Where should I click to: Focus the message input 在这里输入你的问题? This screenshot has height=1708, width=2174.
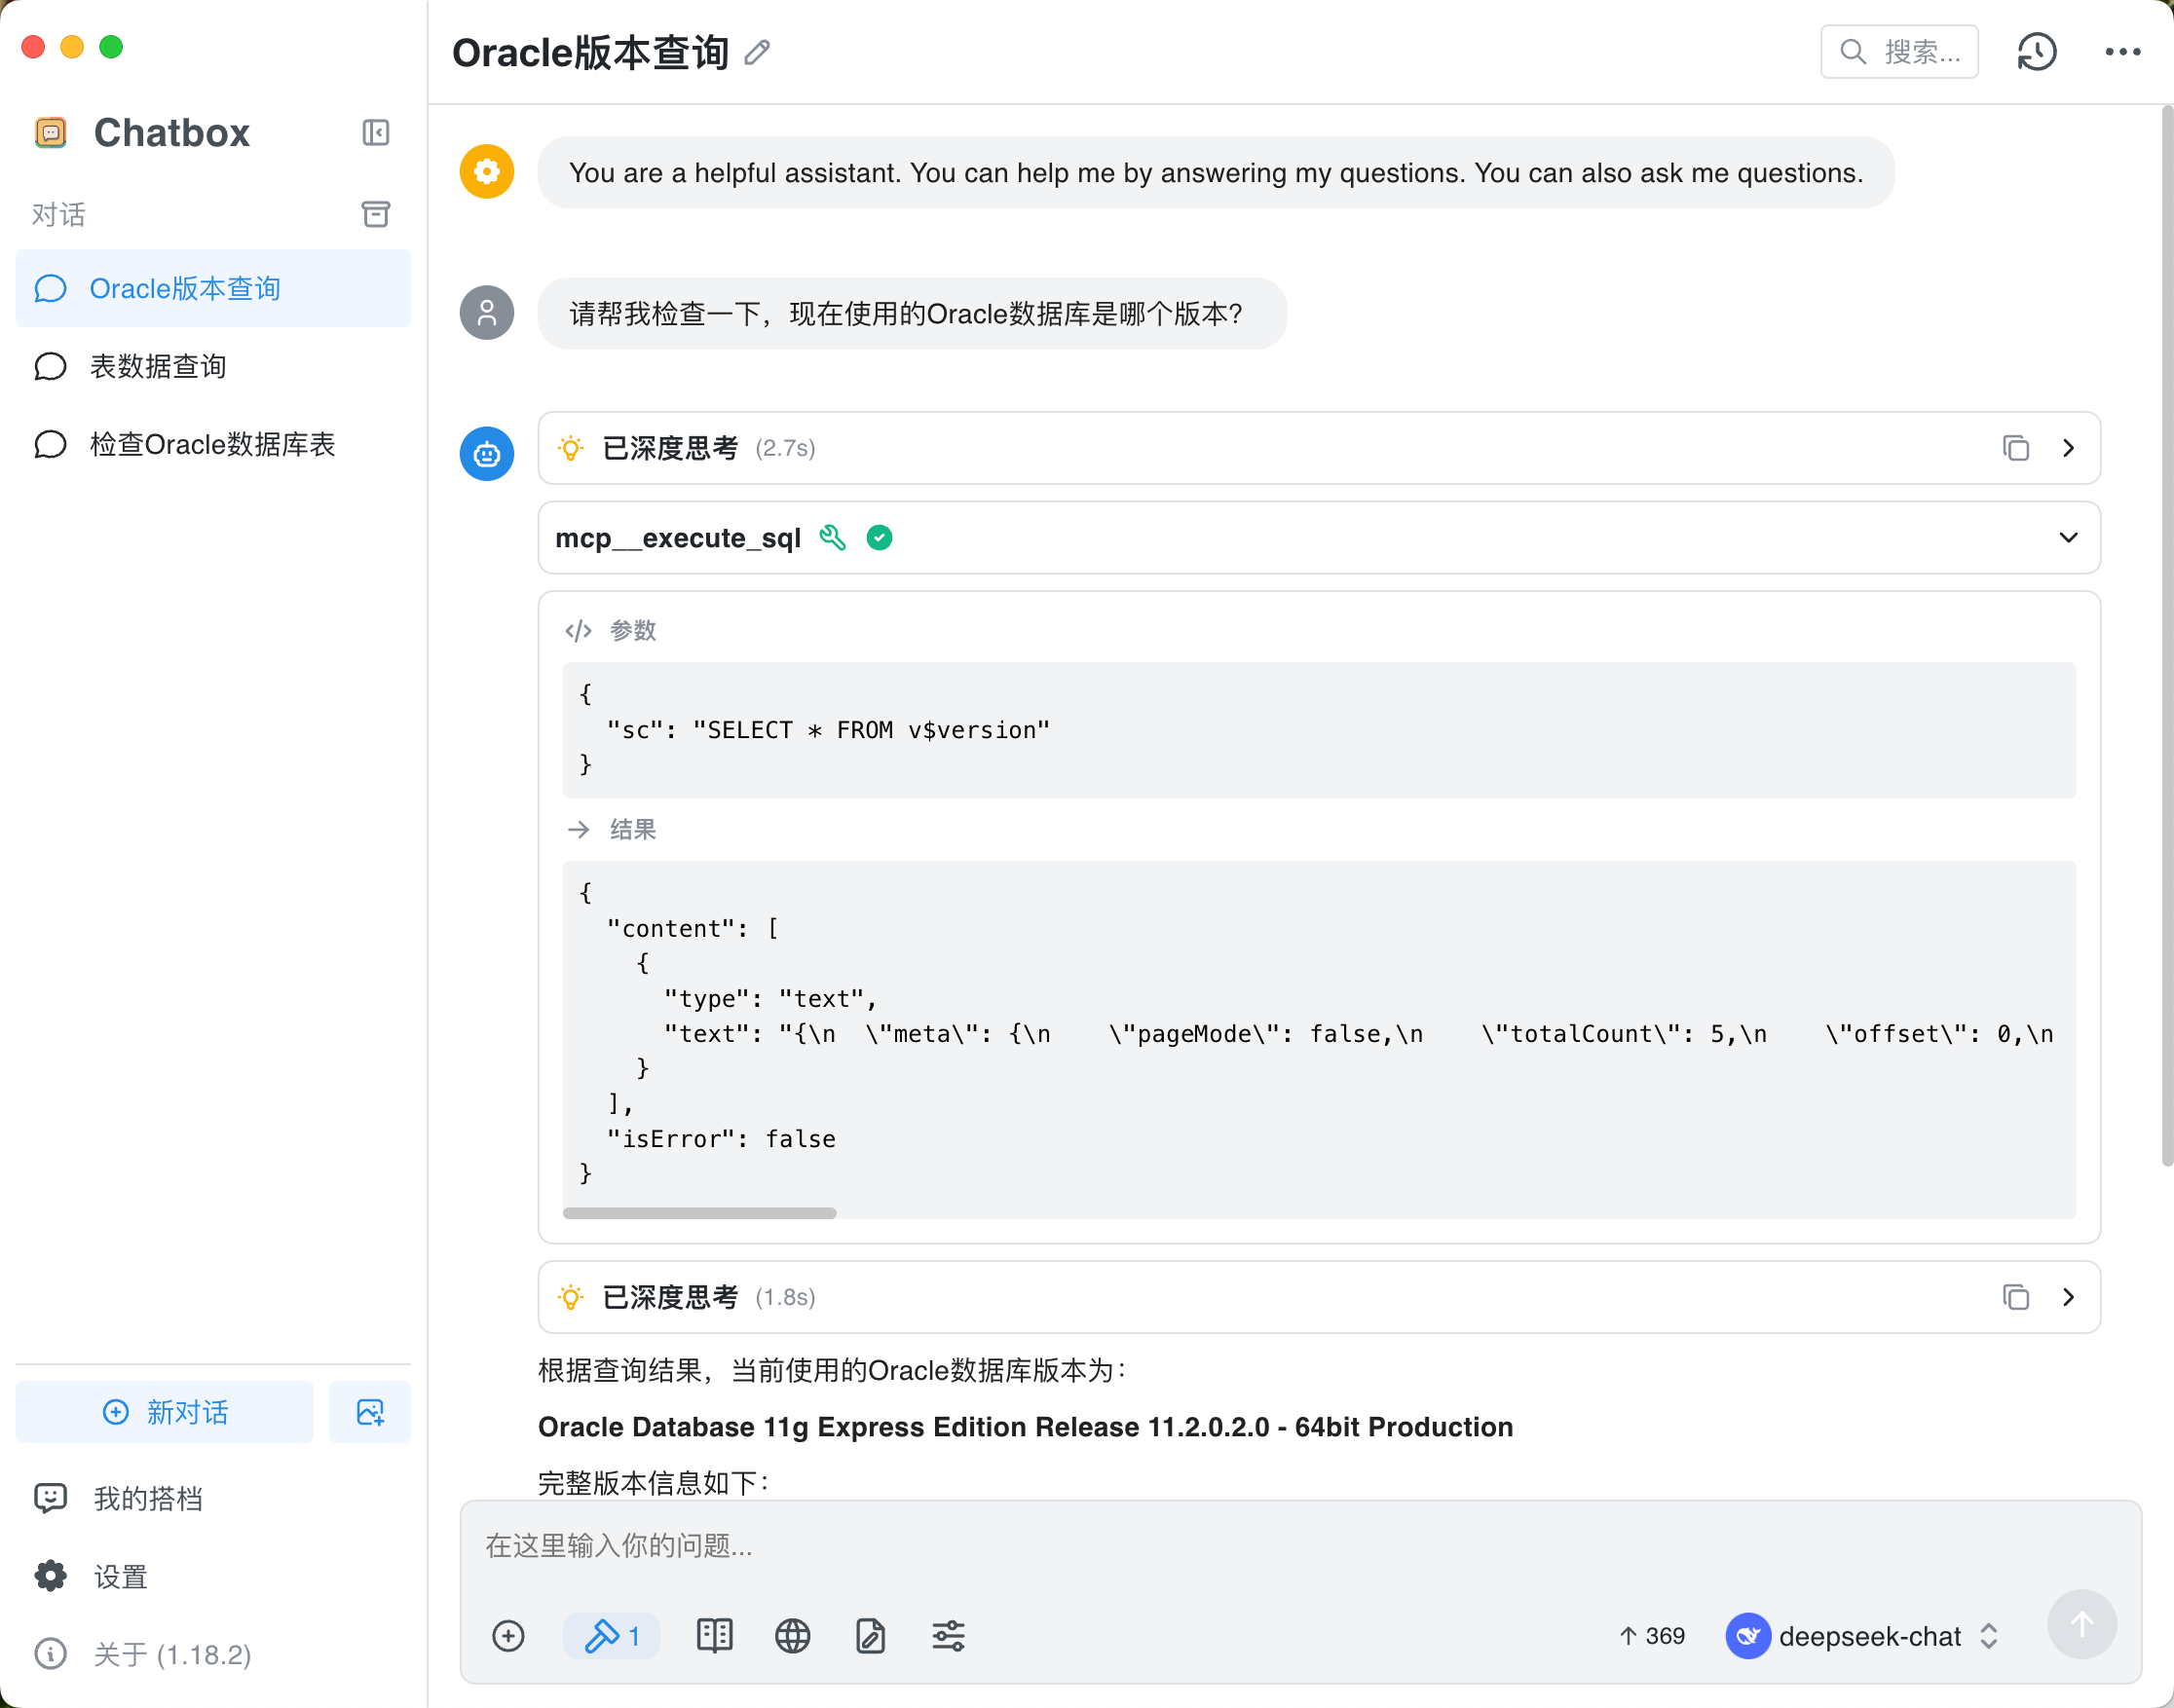point(1300,1546)
